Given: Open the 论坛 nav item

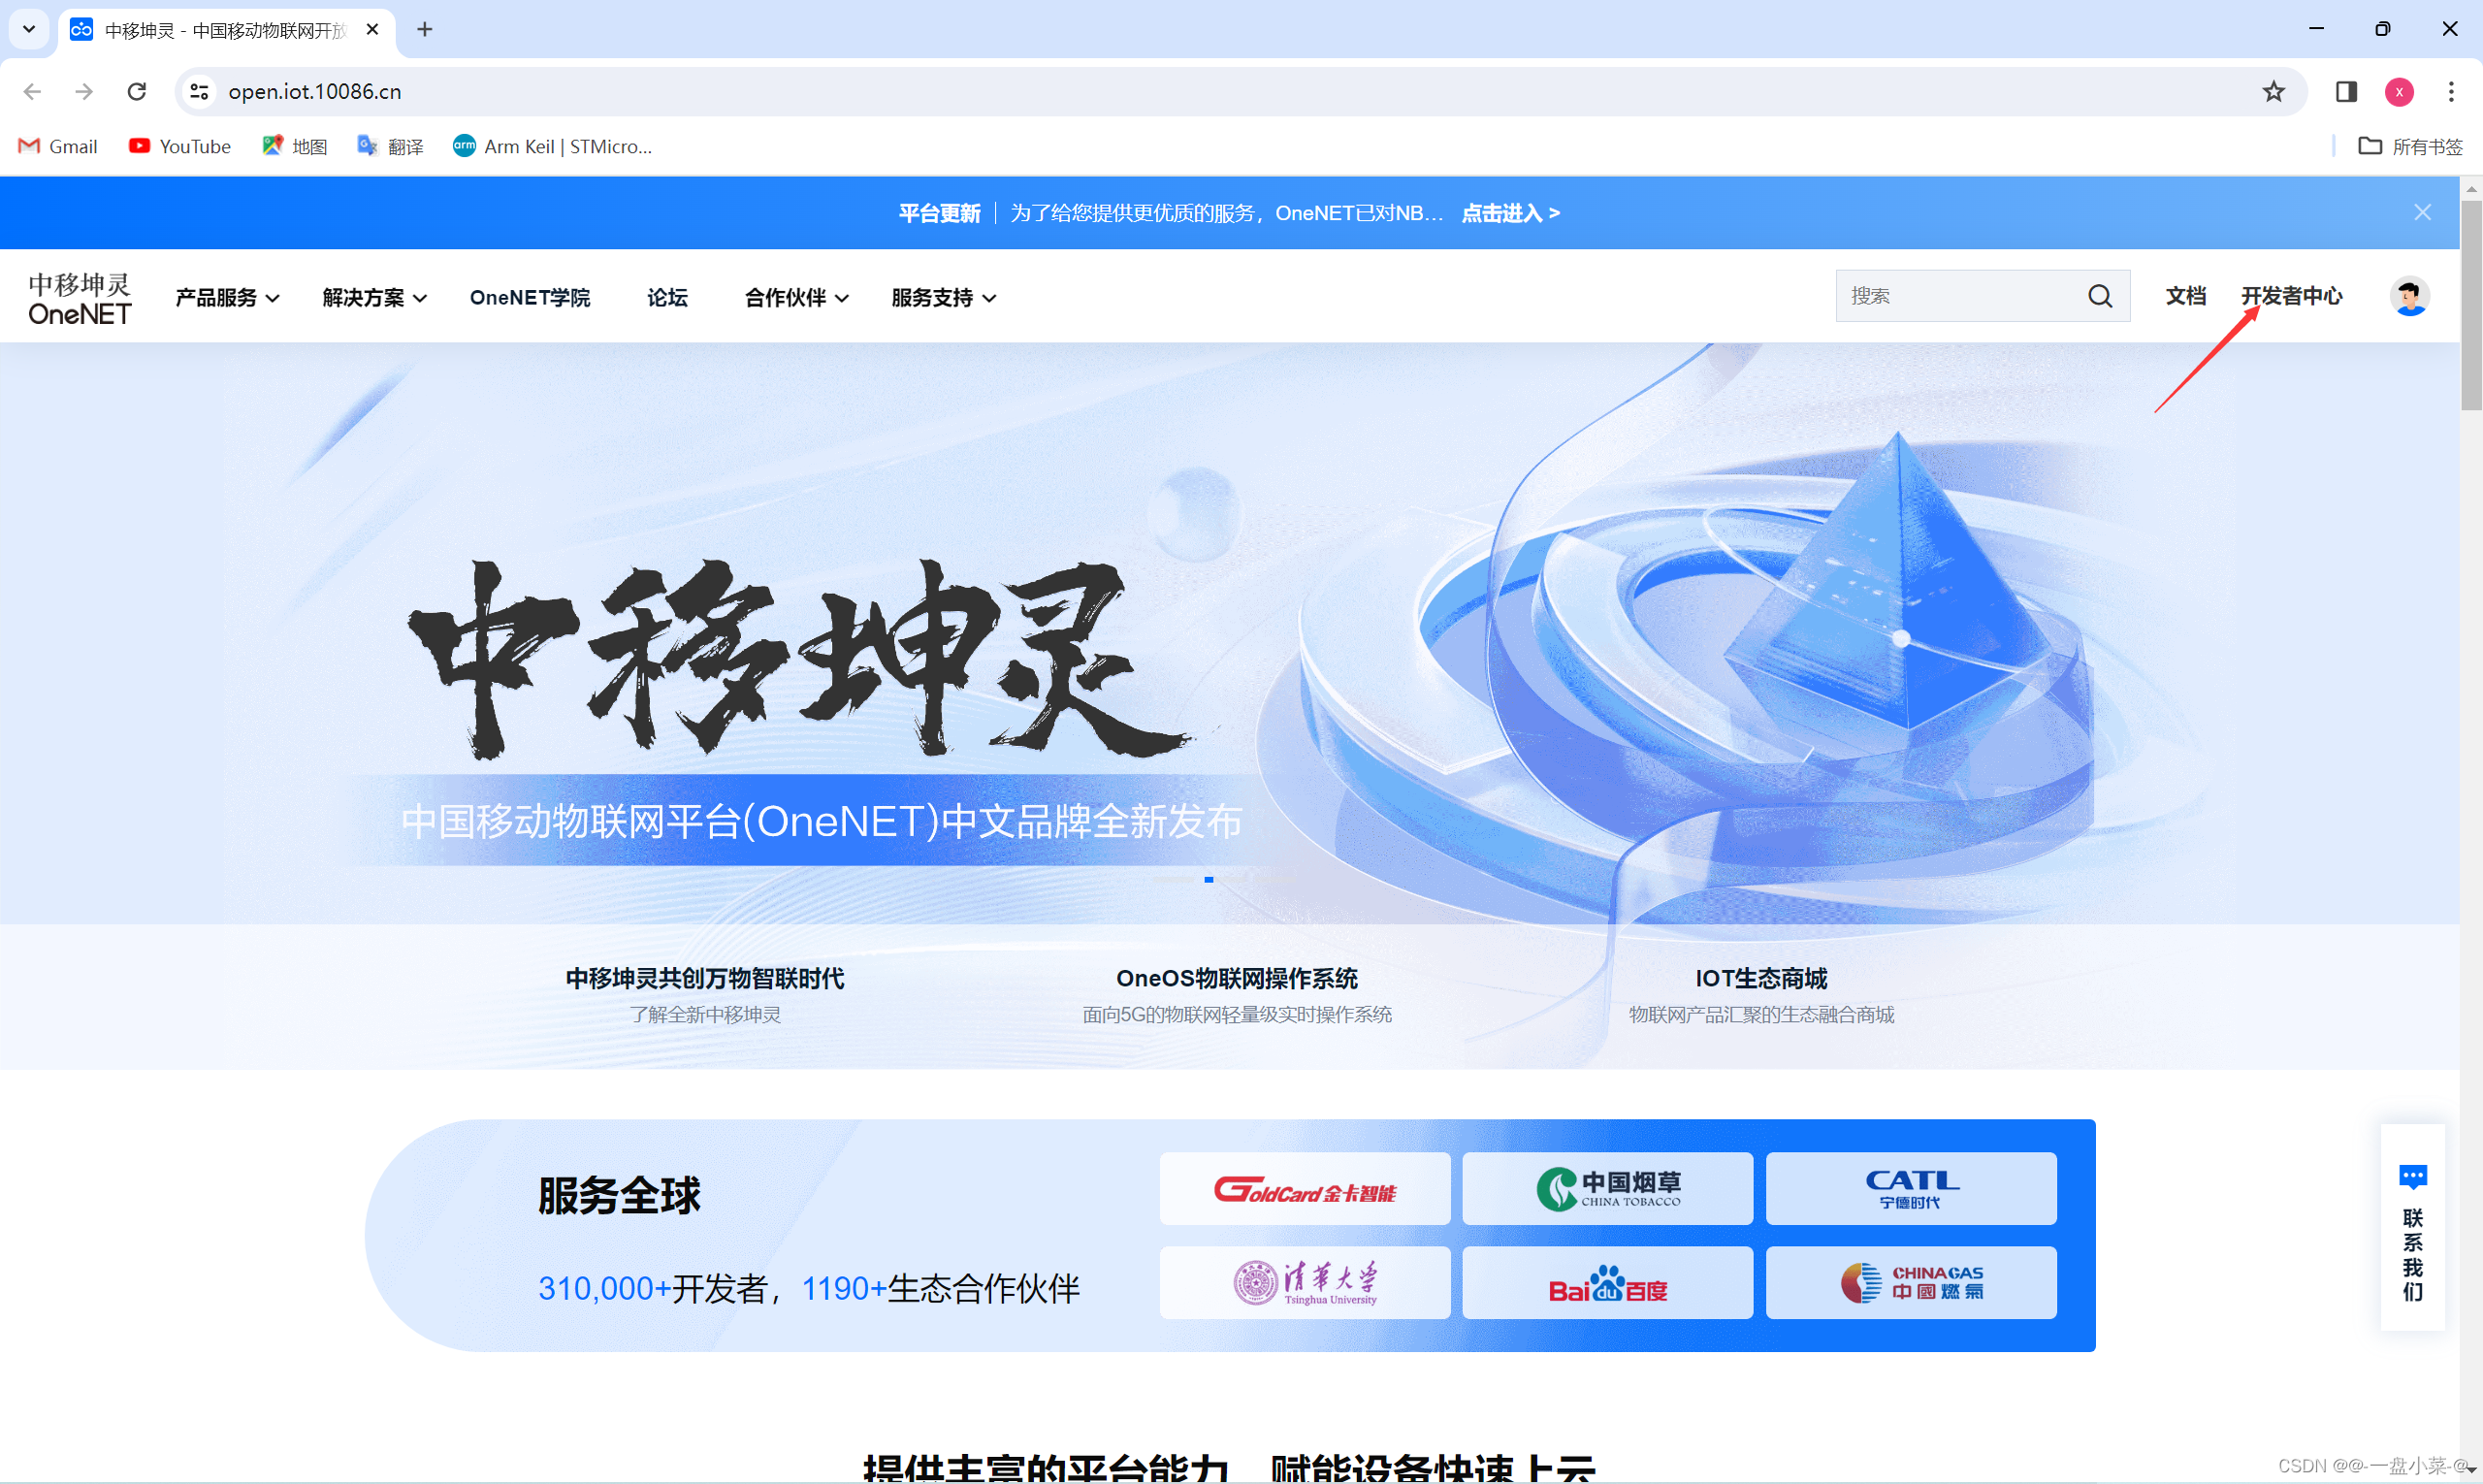Looking at the screenshot, I should click(x=667, y=297).
